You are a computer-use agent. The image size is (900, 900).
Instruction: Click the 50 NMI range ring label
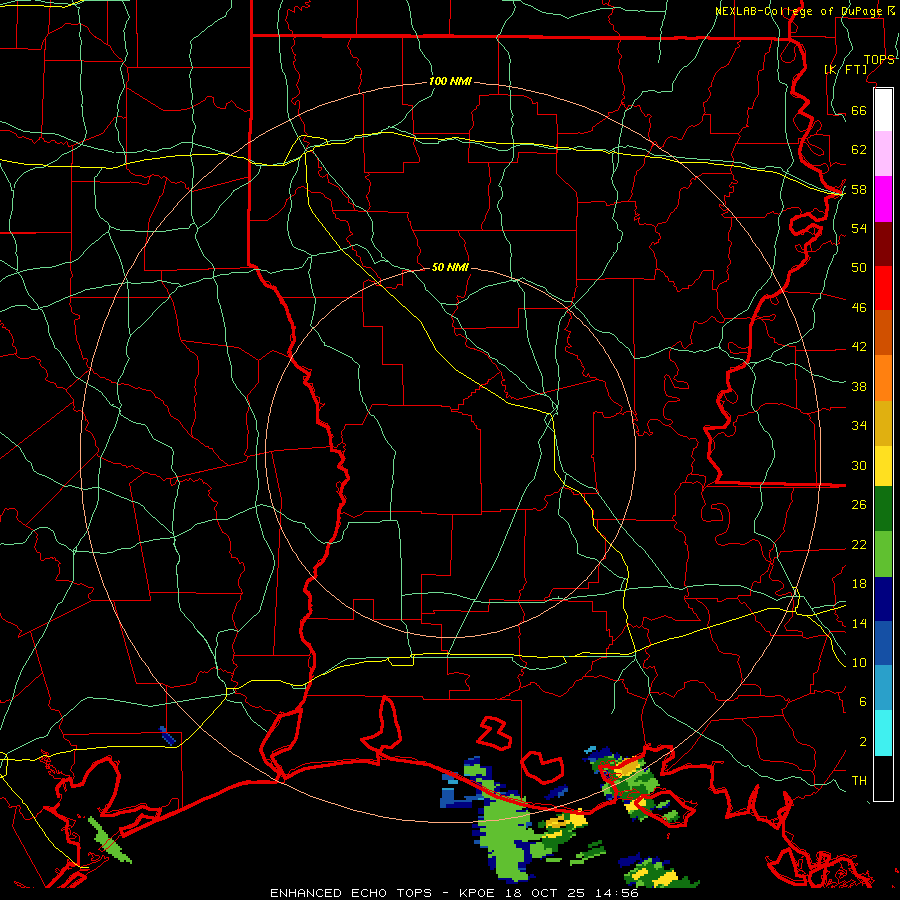coord(450,267)
